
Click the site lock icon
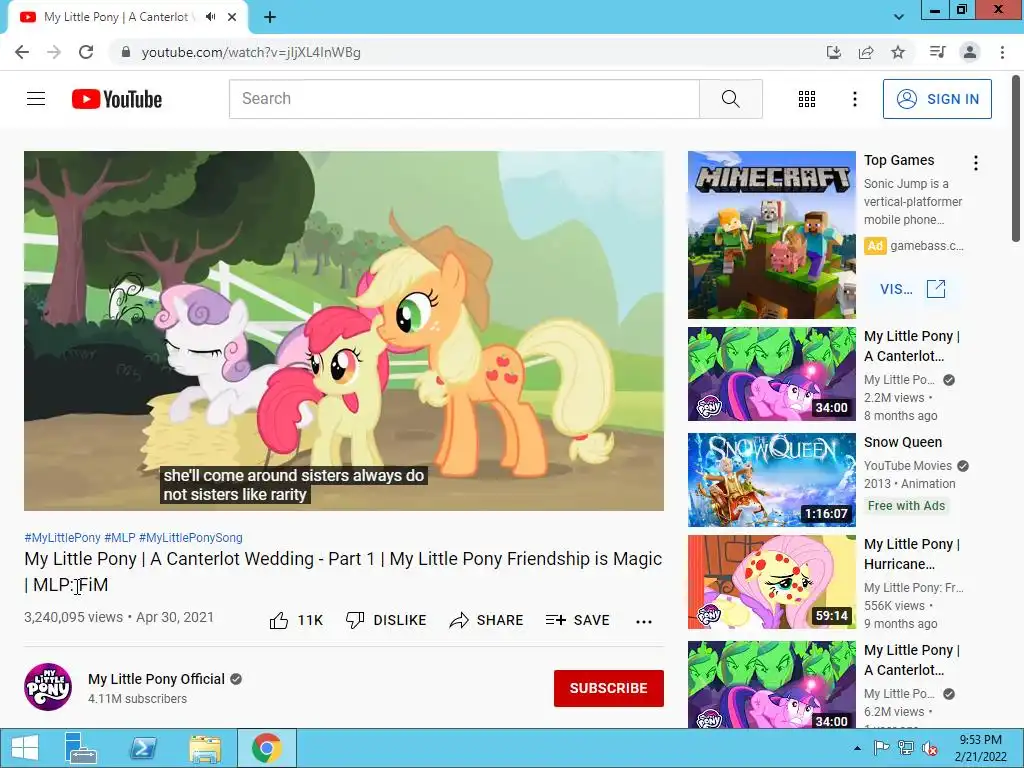click(x=126, y=52)
